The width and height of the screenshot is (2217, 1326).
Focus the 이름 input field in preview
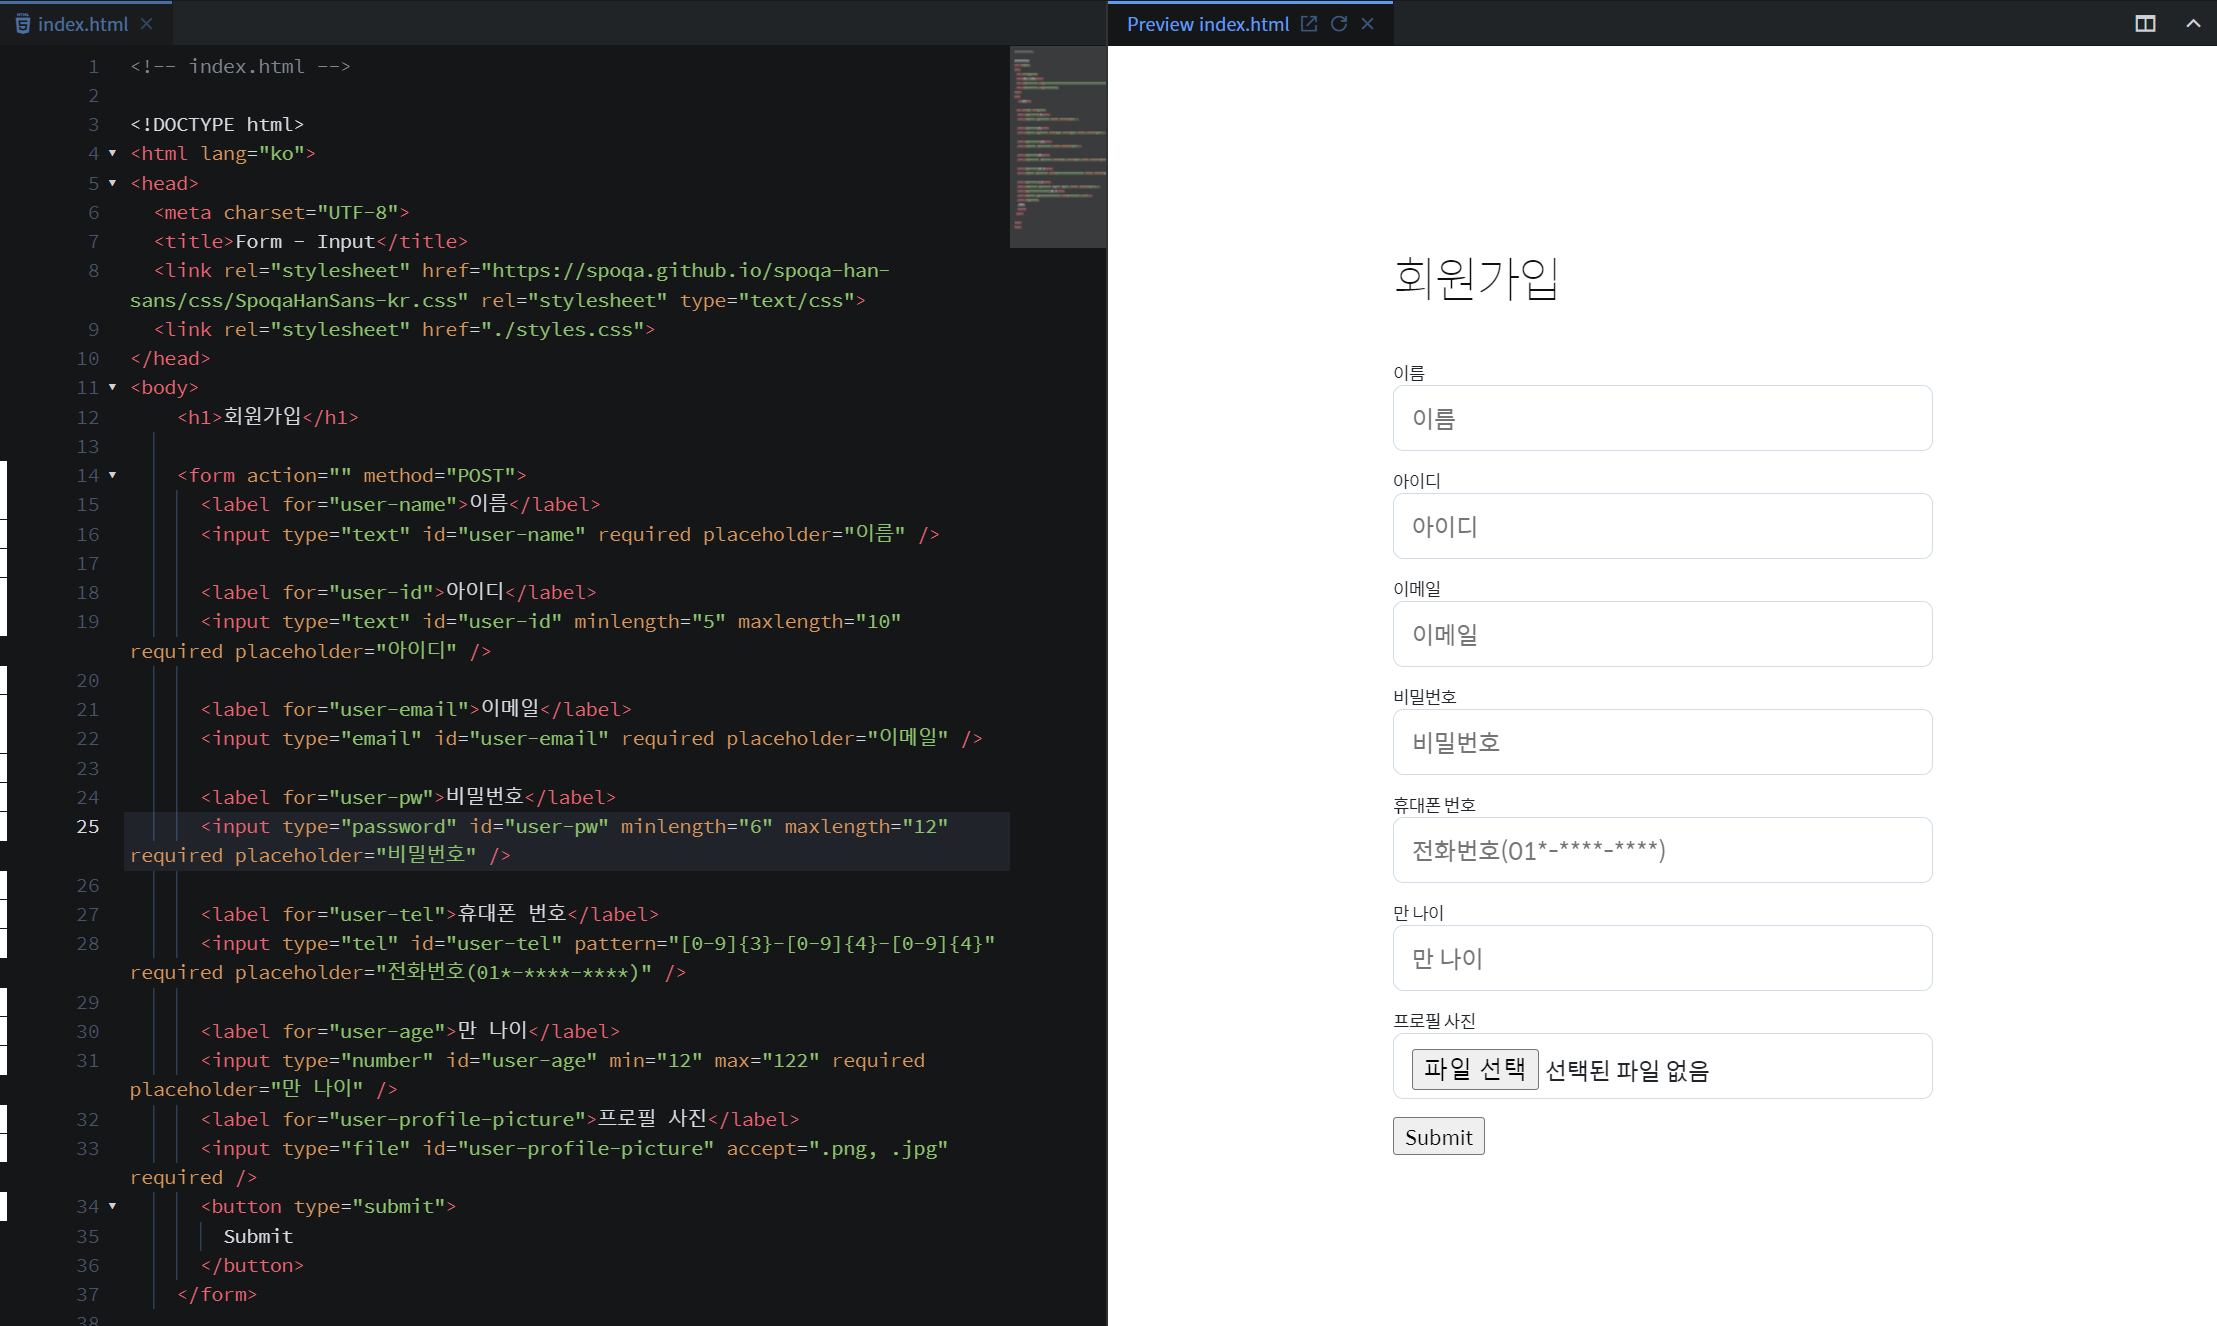(1662, 418)
